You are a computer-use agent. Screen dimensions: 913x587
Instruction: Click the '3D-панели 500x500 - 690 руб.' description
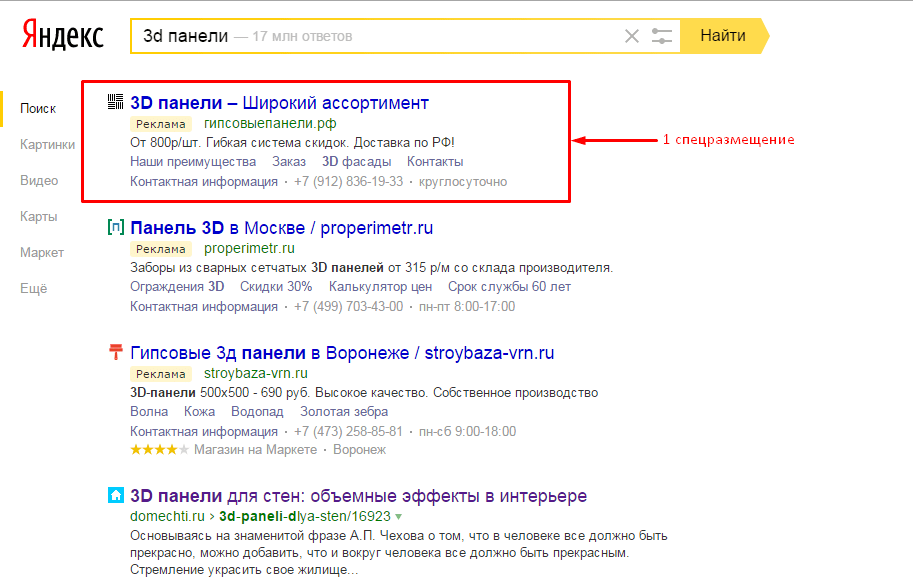pos(364,392)
